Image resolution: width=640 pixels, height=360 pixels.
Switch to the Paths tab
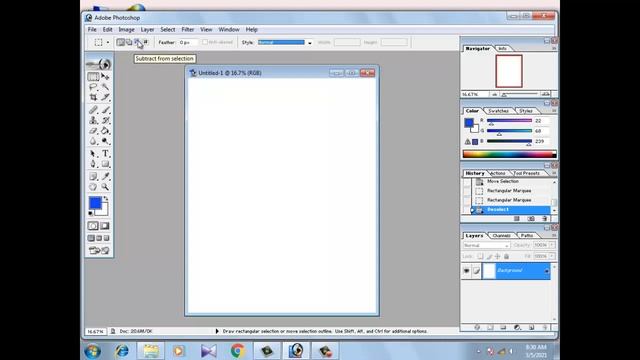[527, 236]
